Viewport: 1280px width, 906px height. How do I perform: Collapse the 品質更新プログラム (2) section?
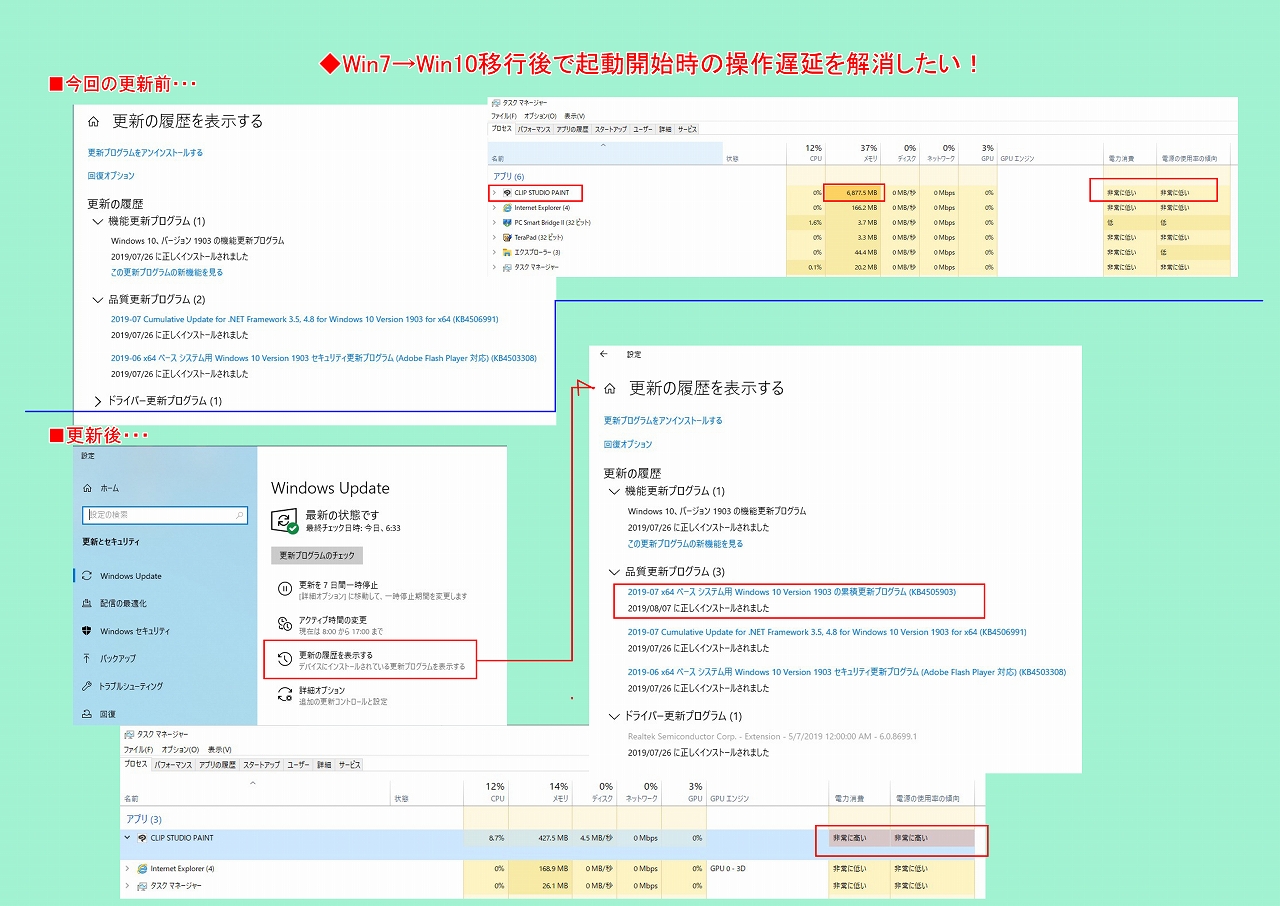point(98,299)
